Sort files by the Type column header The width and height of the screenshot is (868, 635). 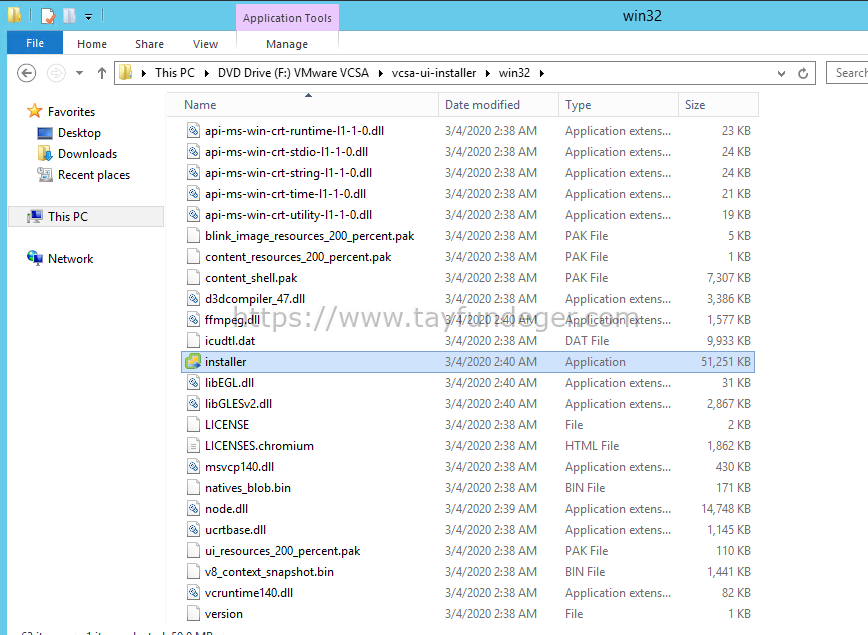coord(618,105)
